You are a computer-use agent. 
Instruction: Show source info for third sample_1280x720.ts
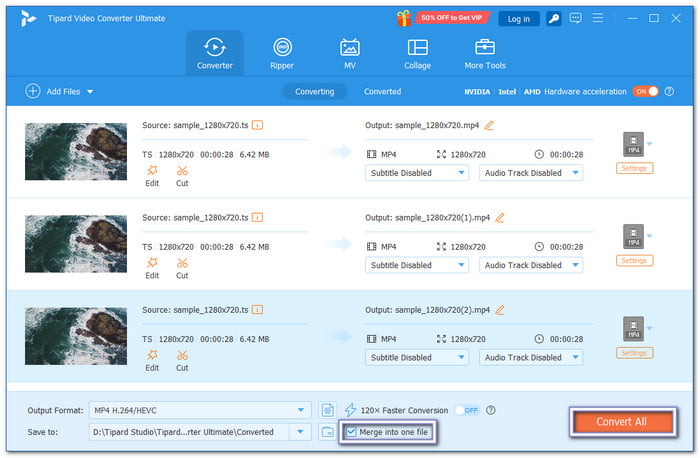pos(258,310)
